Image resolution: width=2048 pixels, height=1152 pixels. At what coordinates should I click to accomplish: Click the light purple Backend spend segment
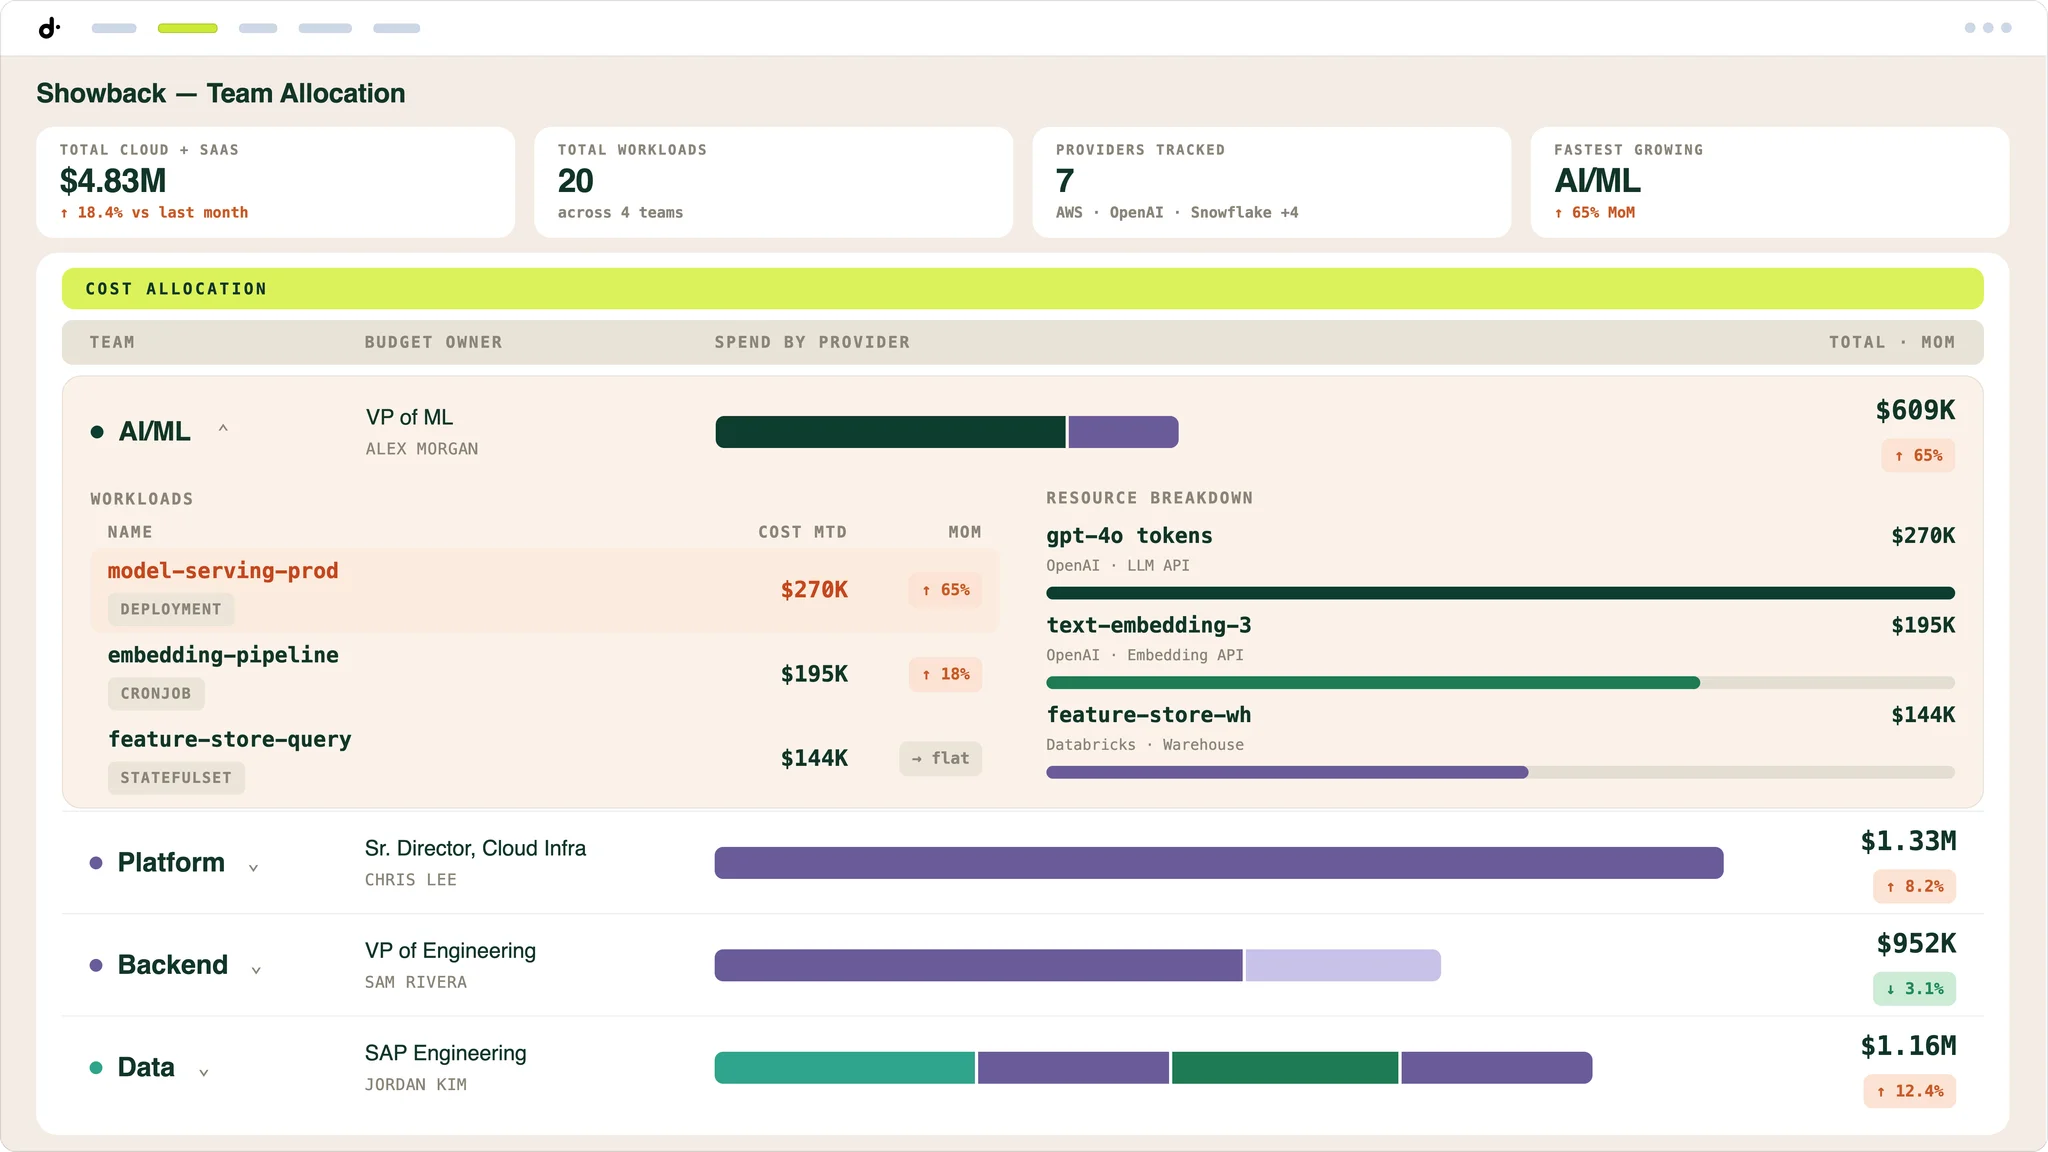point(1343,965)
